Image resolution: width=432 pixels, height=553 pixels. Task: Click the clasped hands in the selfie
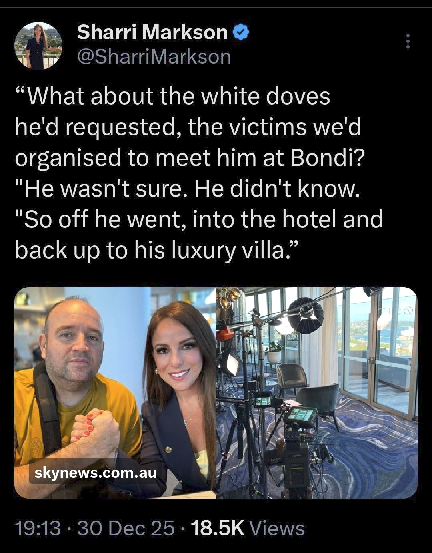(x=95, y=432)
